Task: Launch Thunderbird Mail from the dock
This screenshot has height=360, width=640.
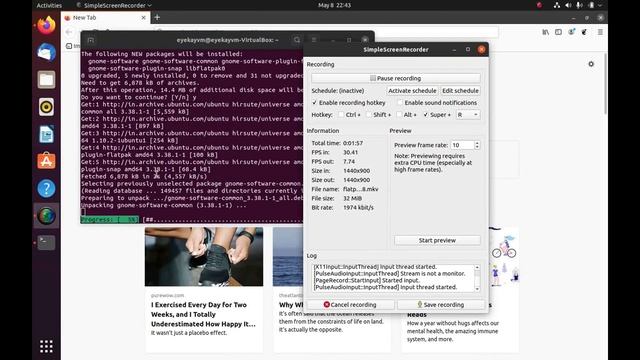Action: (46, 53)
